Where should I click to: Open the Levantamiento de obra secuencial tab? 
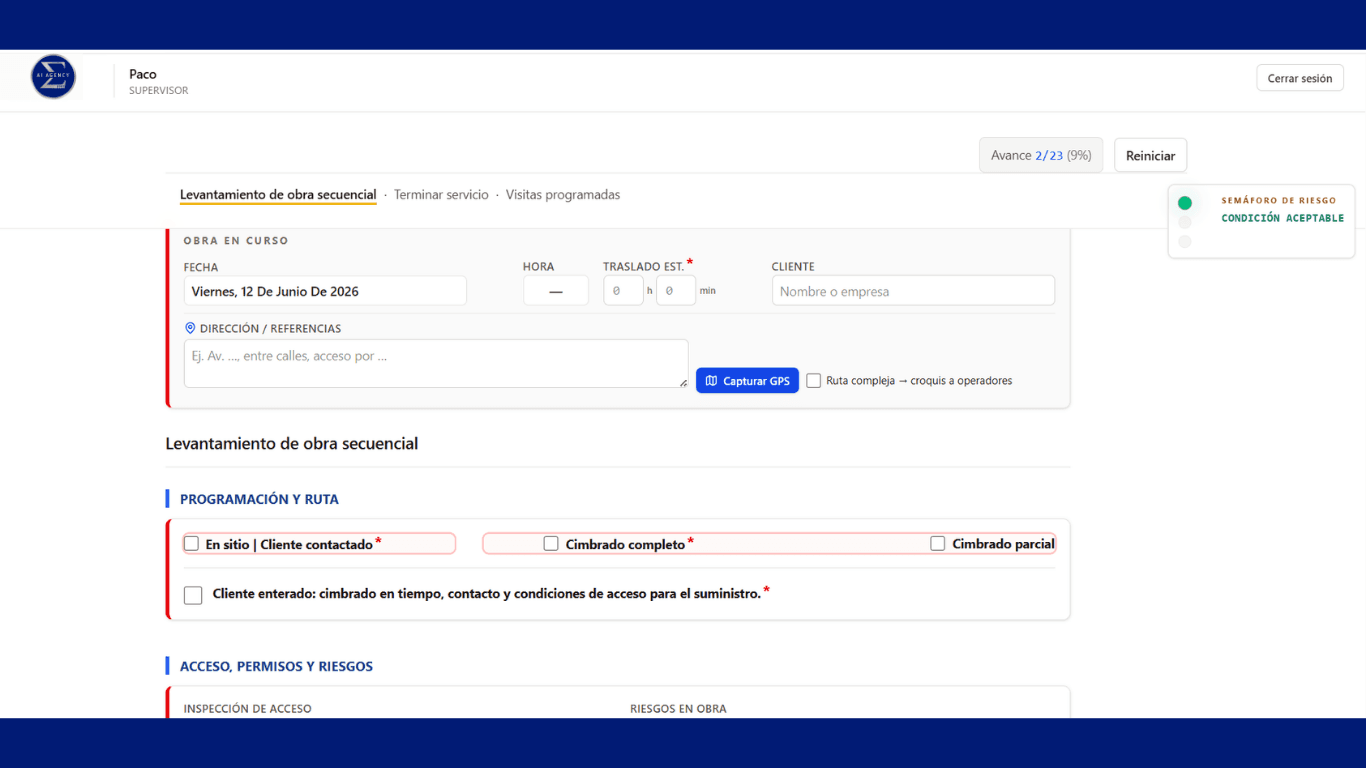coord(278,195)
